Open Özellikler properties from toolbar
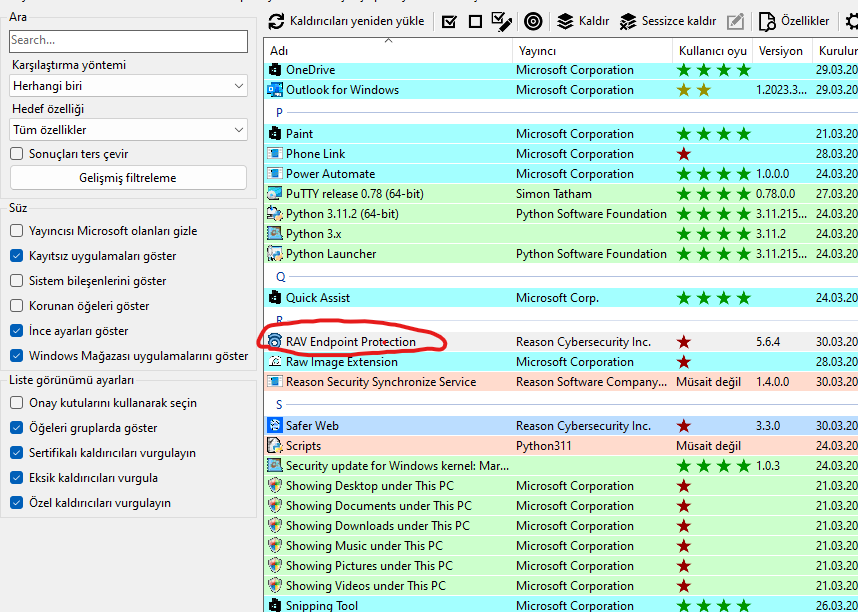Image resolution: width=858 pixels, height=612 pixels. coord(794,21)
